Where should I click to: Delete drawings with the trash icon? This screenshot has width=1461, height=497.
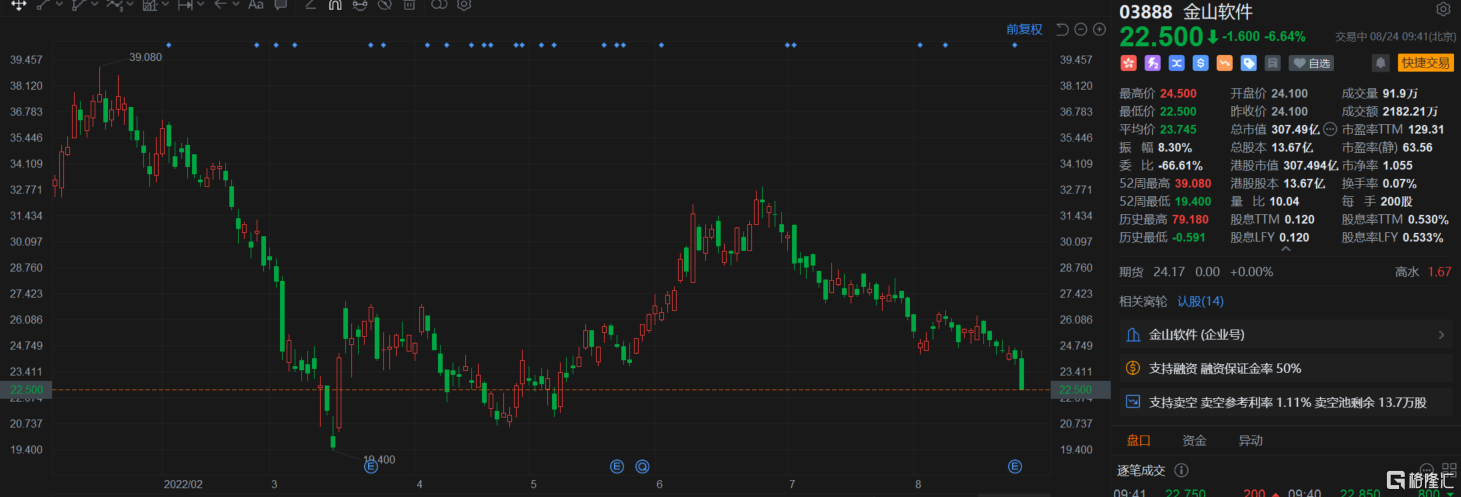(x=409, y=5)
